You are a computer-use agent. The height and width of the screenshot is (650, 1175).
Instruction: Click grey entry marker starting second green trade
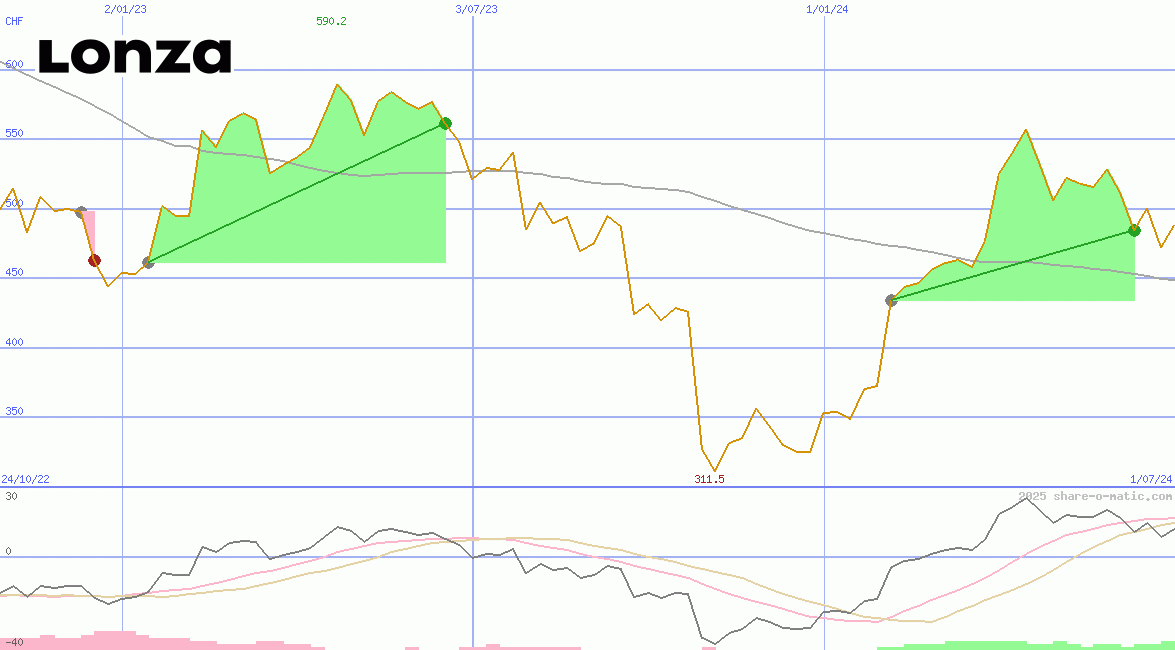click(891, 300)
